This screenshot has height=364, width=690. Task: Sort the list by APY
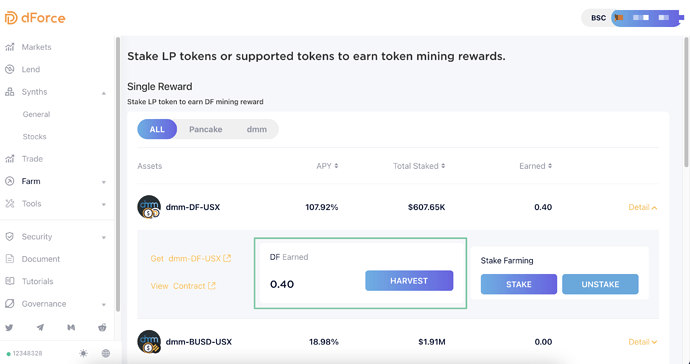pos(327,166)
